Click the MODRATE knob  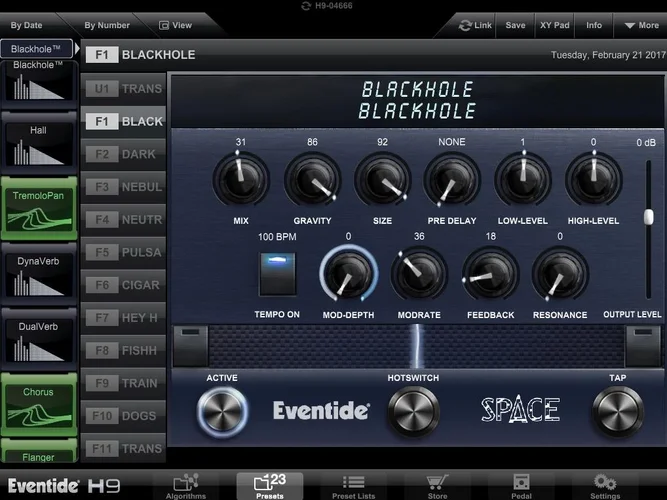[x=419, y=273]
